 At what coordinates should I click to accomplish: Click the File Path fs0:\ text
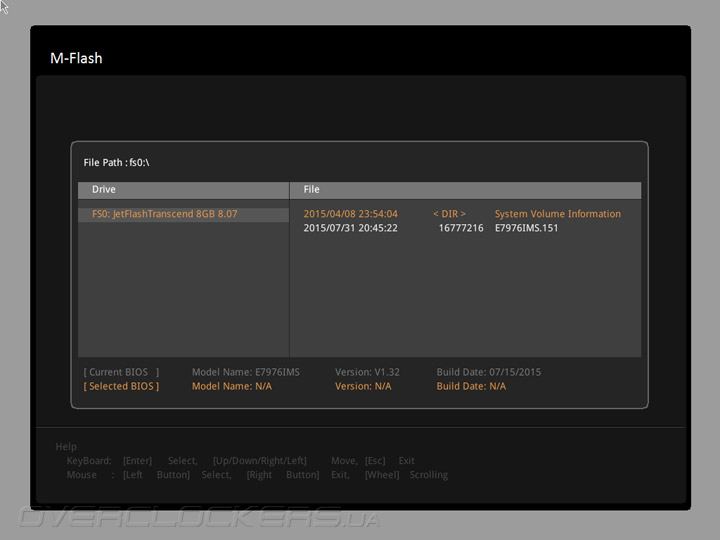click(x=117, y=163)
